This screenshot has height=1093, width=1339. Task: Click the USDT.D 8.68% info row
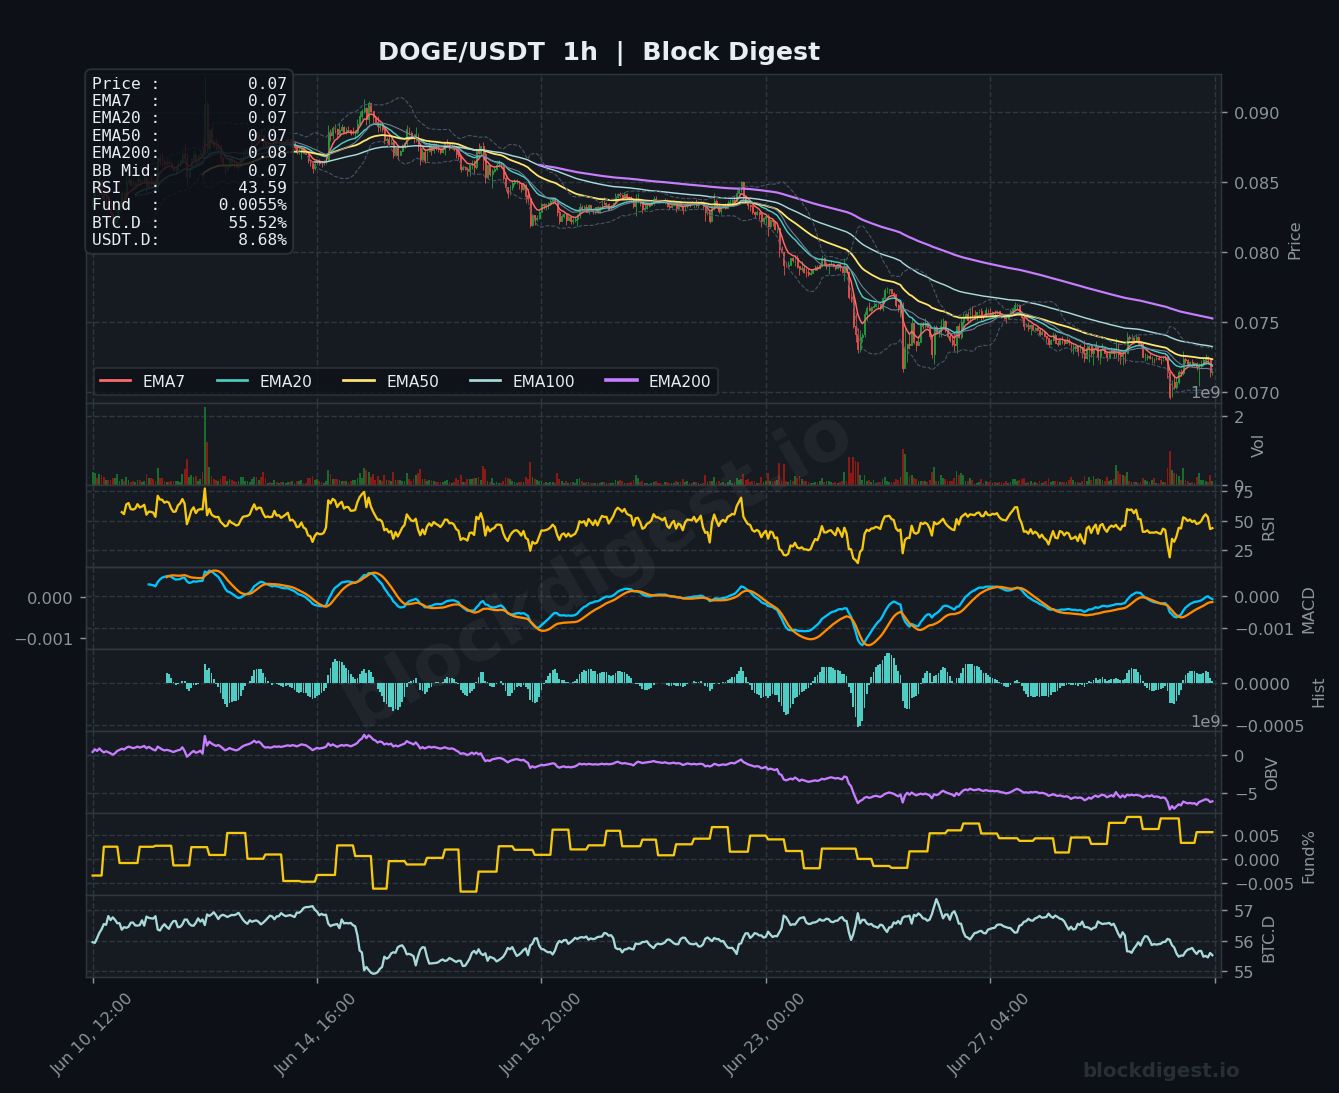click(189, 240)
